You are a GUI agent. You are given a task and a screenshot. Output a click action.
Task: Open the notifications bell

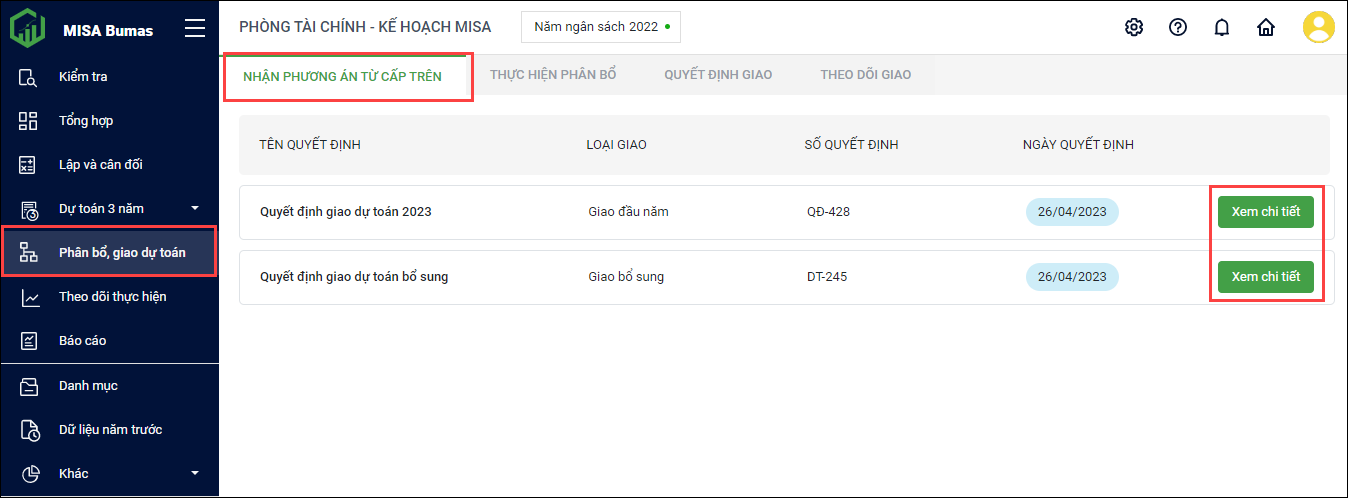point(1221,27)
